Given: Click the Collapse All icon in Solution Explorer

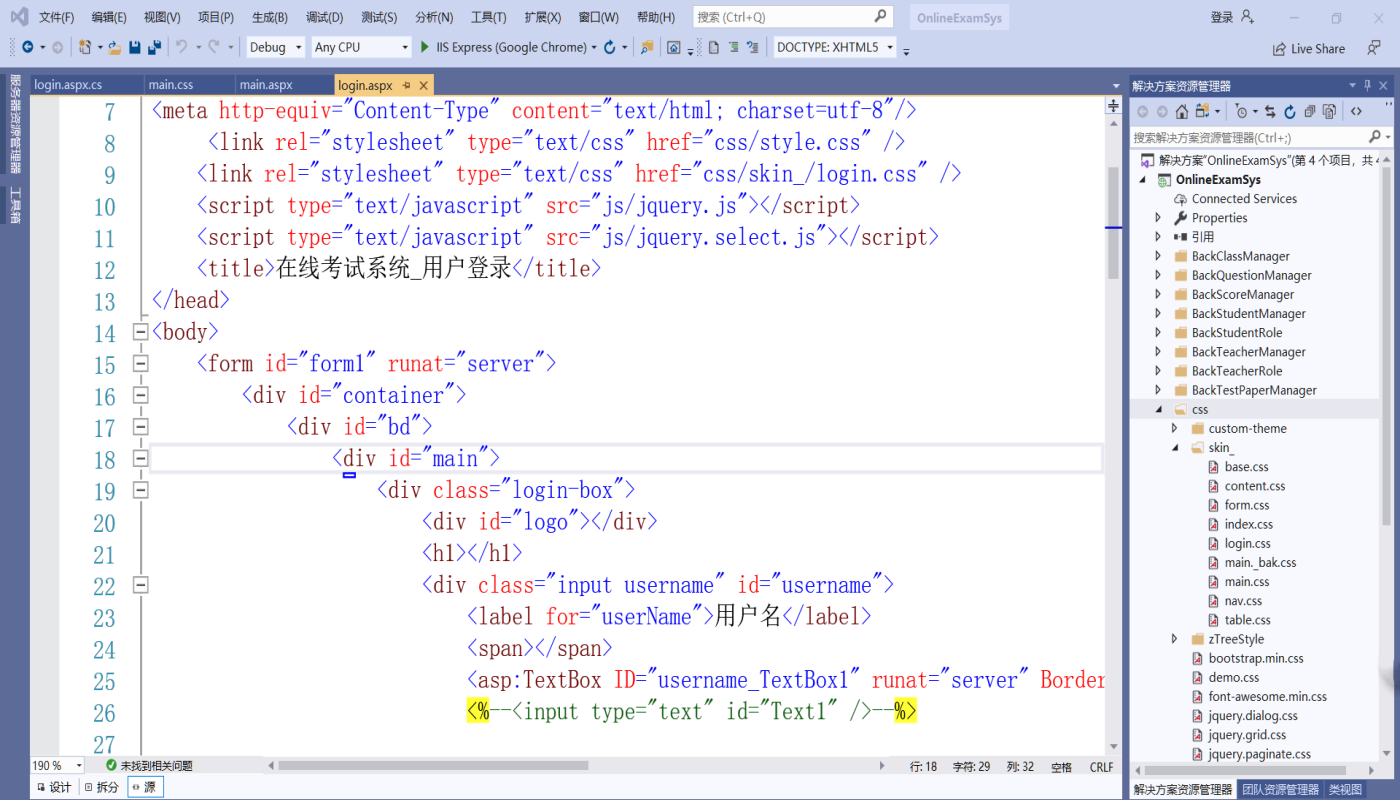Looking at the screenshot, I should click(1309, 111).
